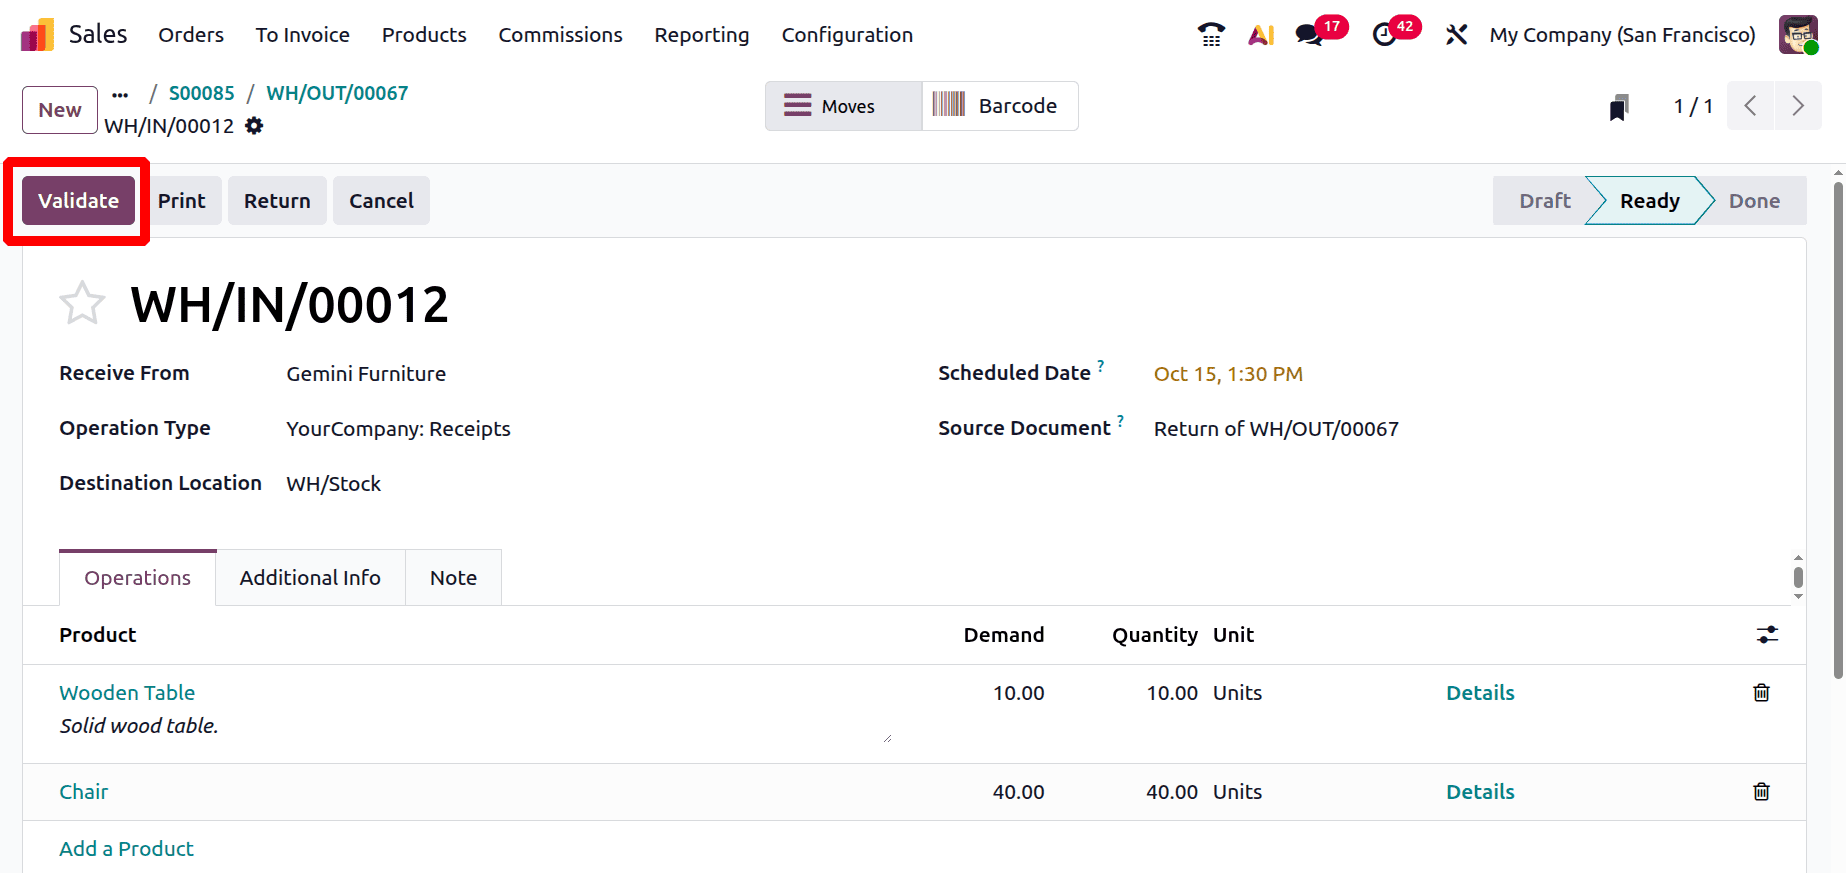Open column settings adjust icon

pos(1767,635)
